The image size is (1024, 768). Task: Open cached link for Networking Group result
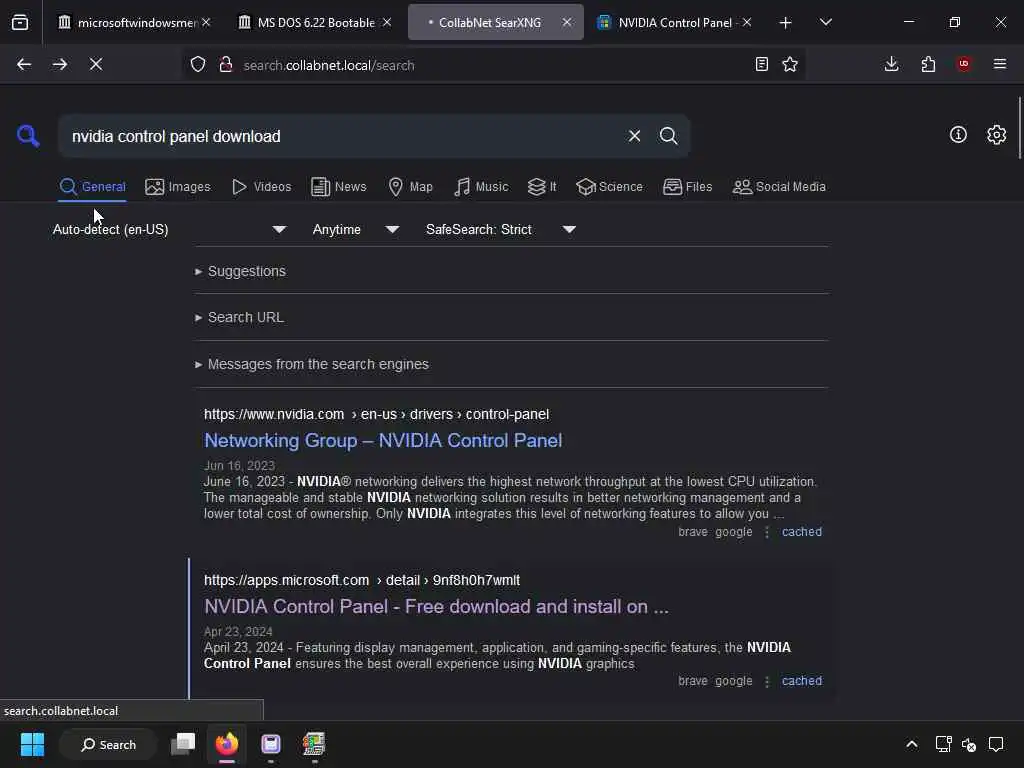(x=801, y=532)
